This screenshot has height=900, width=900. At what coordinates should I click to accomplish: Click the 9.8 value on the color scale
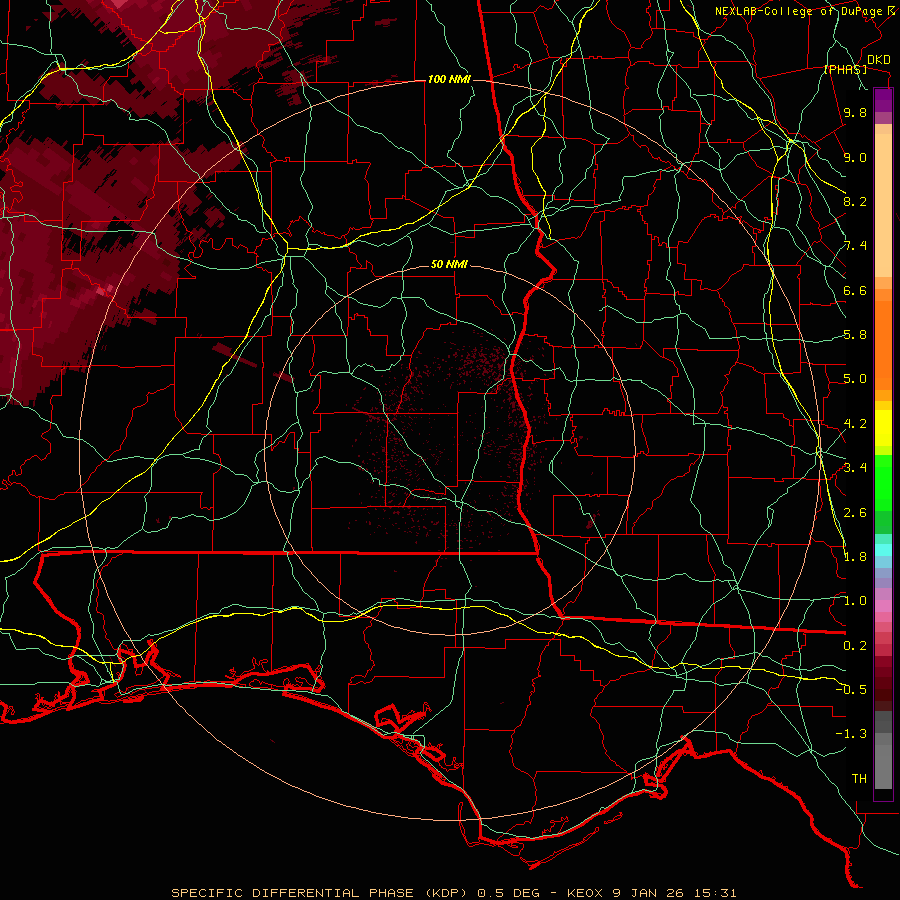point(855,112)
